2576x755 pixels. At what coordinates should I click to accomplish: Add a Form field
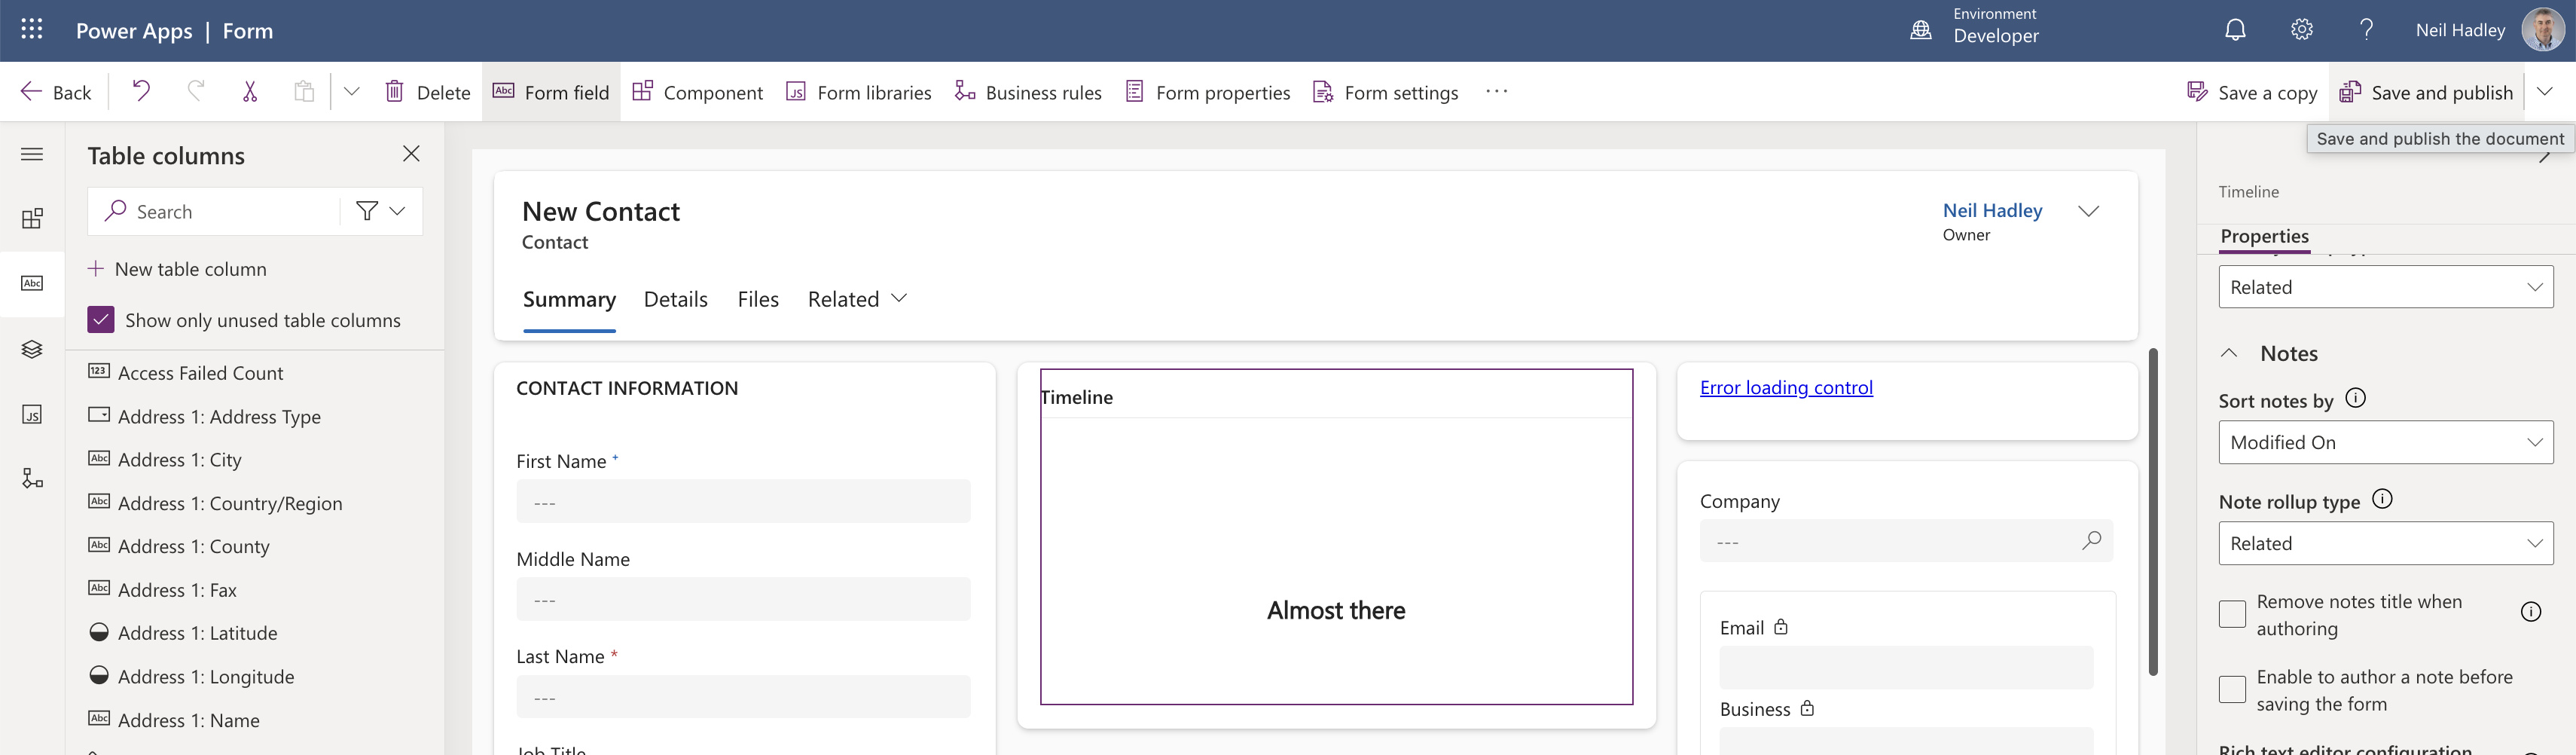(551, 92)
